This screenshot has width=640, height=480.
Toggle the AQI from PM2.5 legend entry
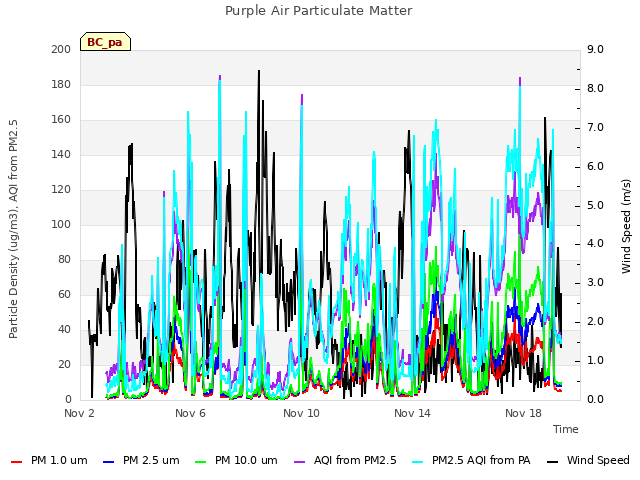345,460
